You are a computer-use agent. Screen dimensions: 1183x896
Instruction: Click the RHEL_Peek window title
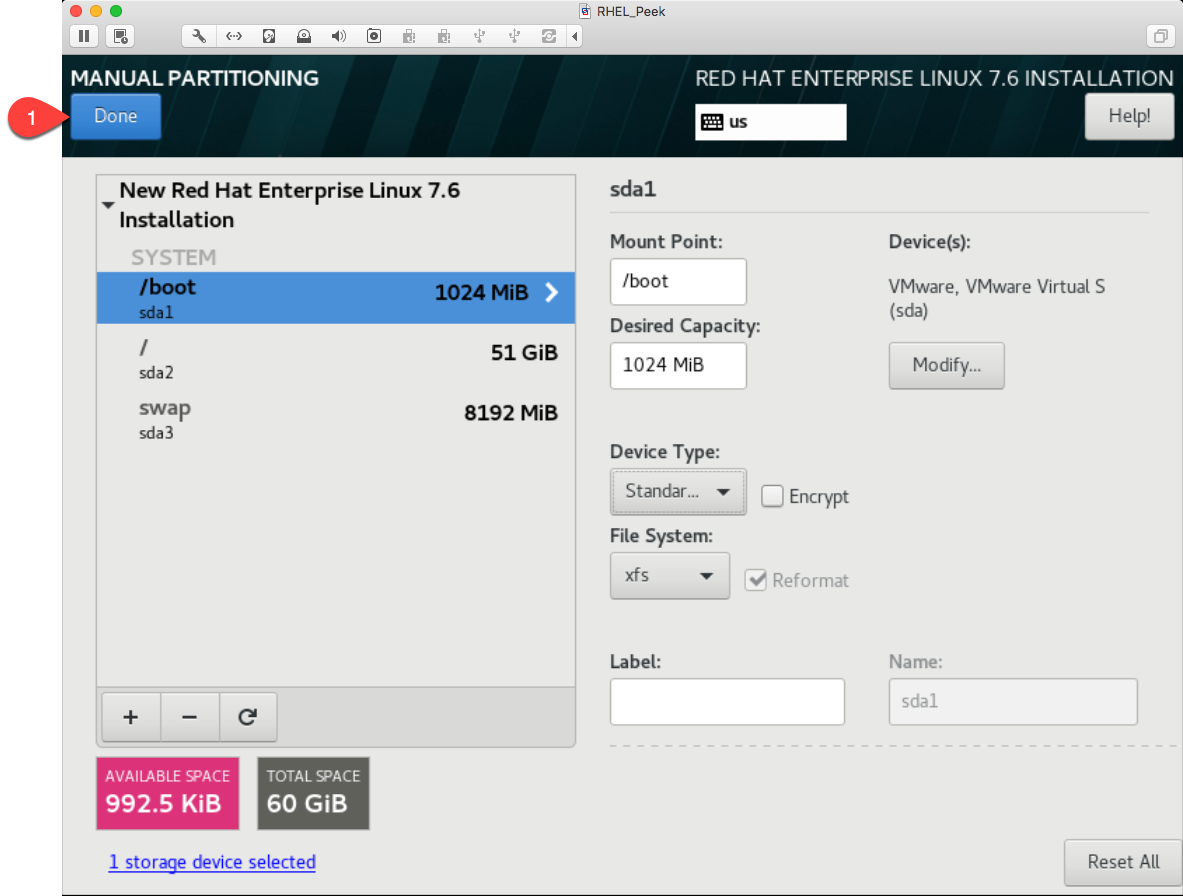pyautogui.click(x=631, y=11)
